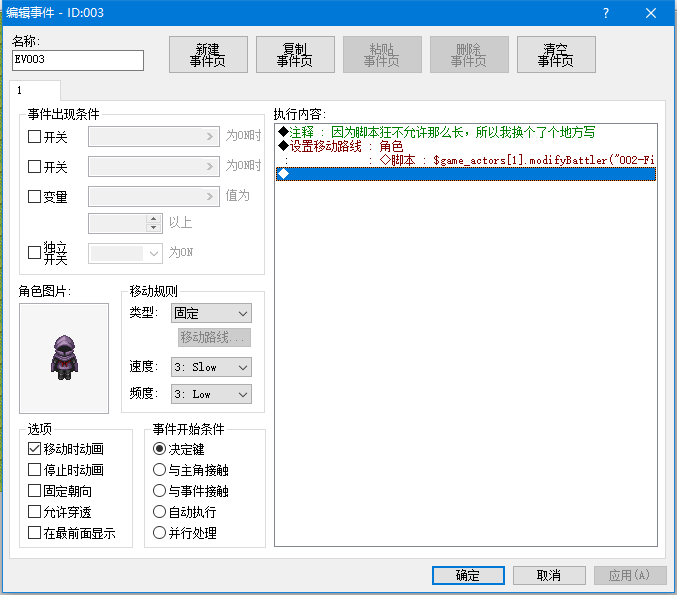
Task: Check the 在最前面显示 option
Action: point(35,532)
